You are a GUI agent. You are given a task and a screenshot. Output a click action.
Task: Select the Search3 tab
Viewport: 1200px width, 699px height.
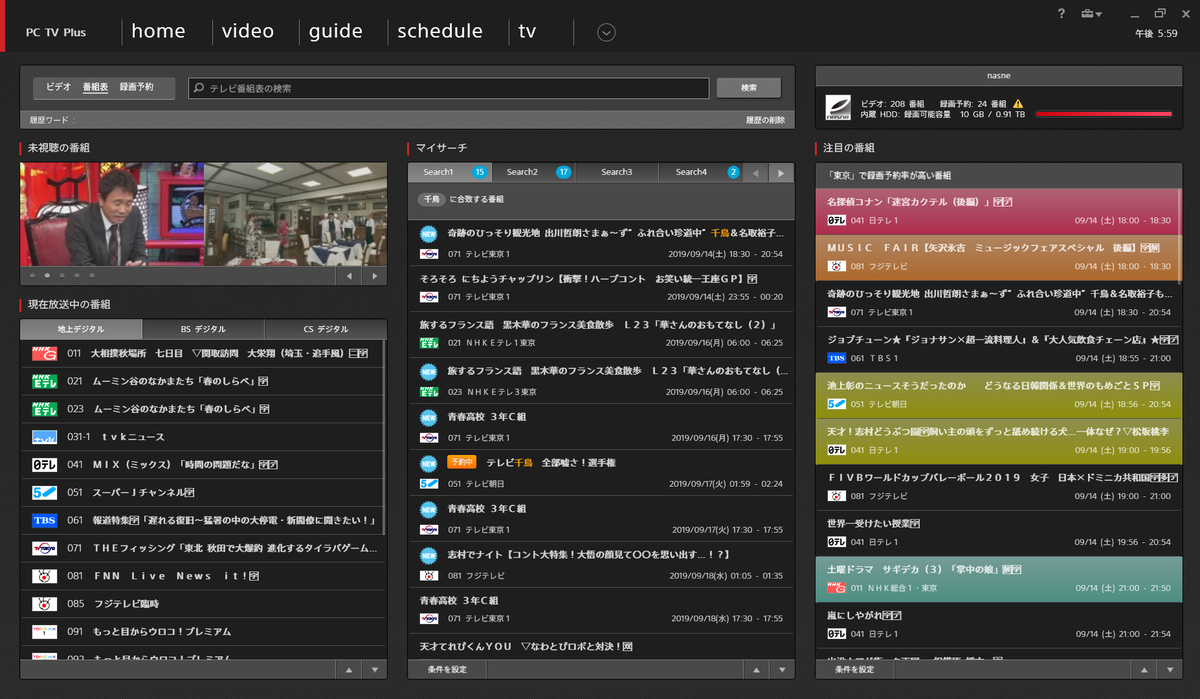(617, 172)
